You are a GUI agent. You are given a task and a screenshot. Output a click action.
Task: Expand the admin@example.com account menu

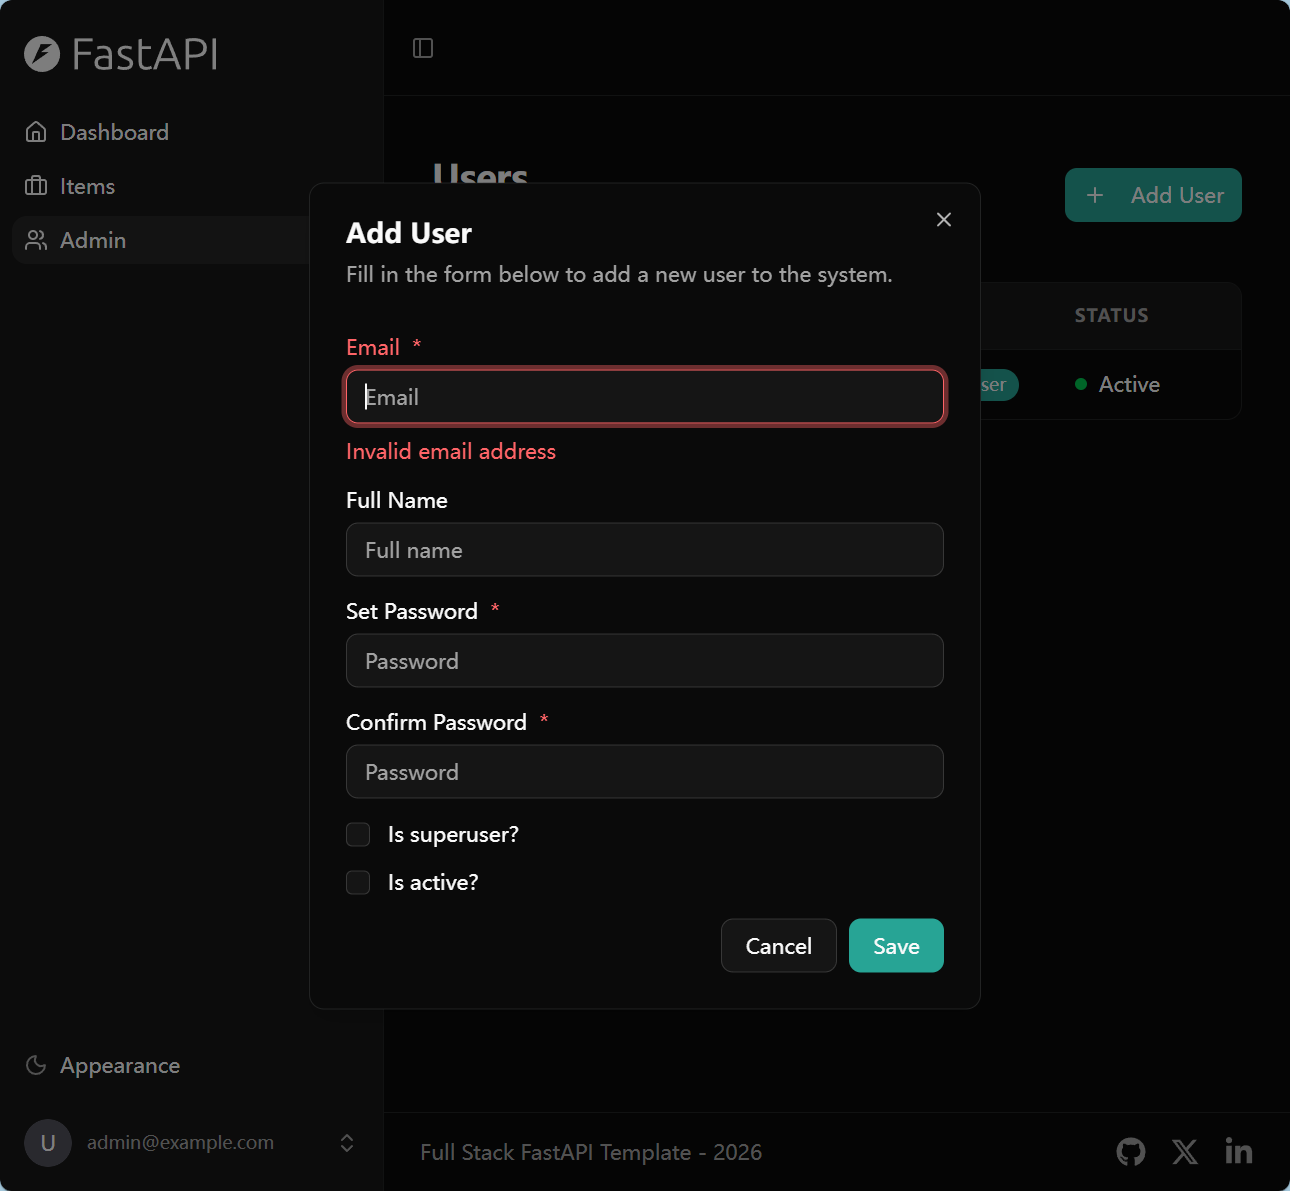(x=346, y=1143)
